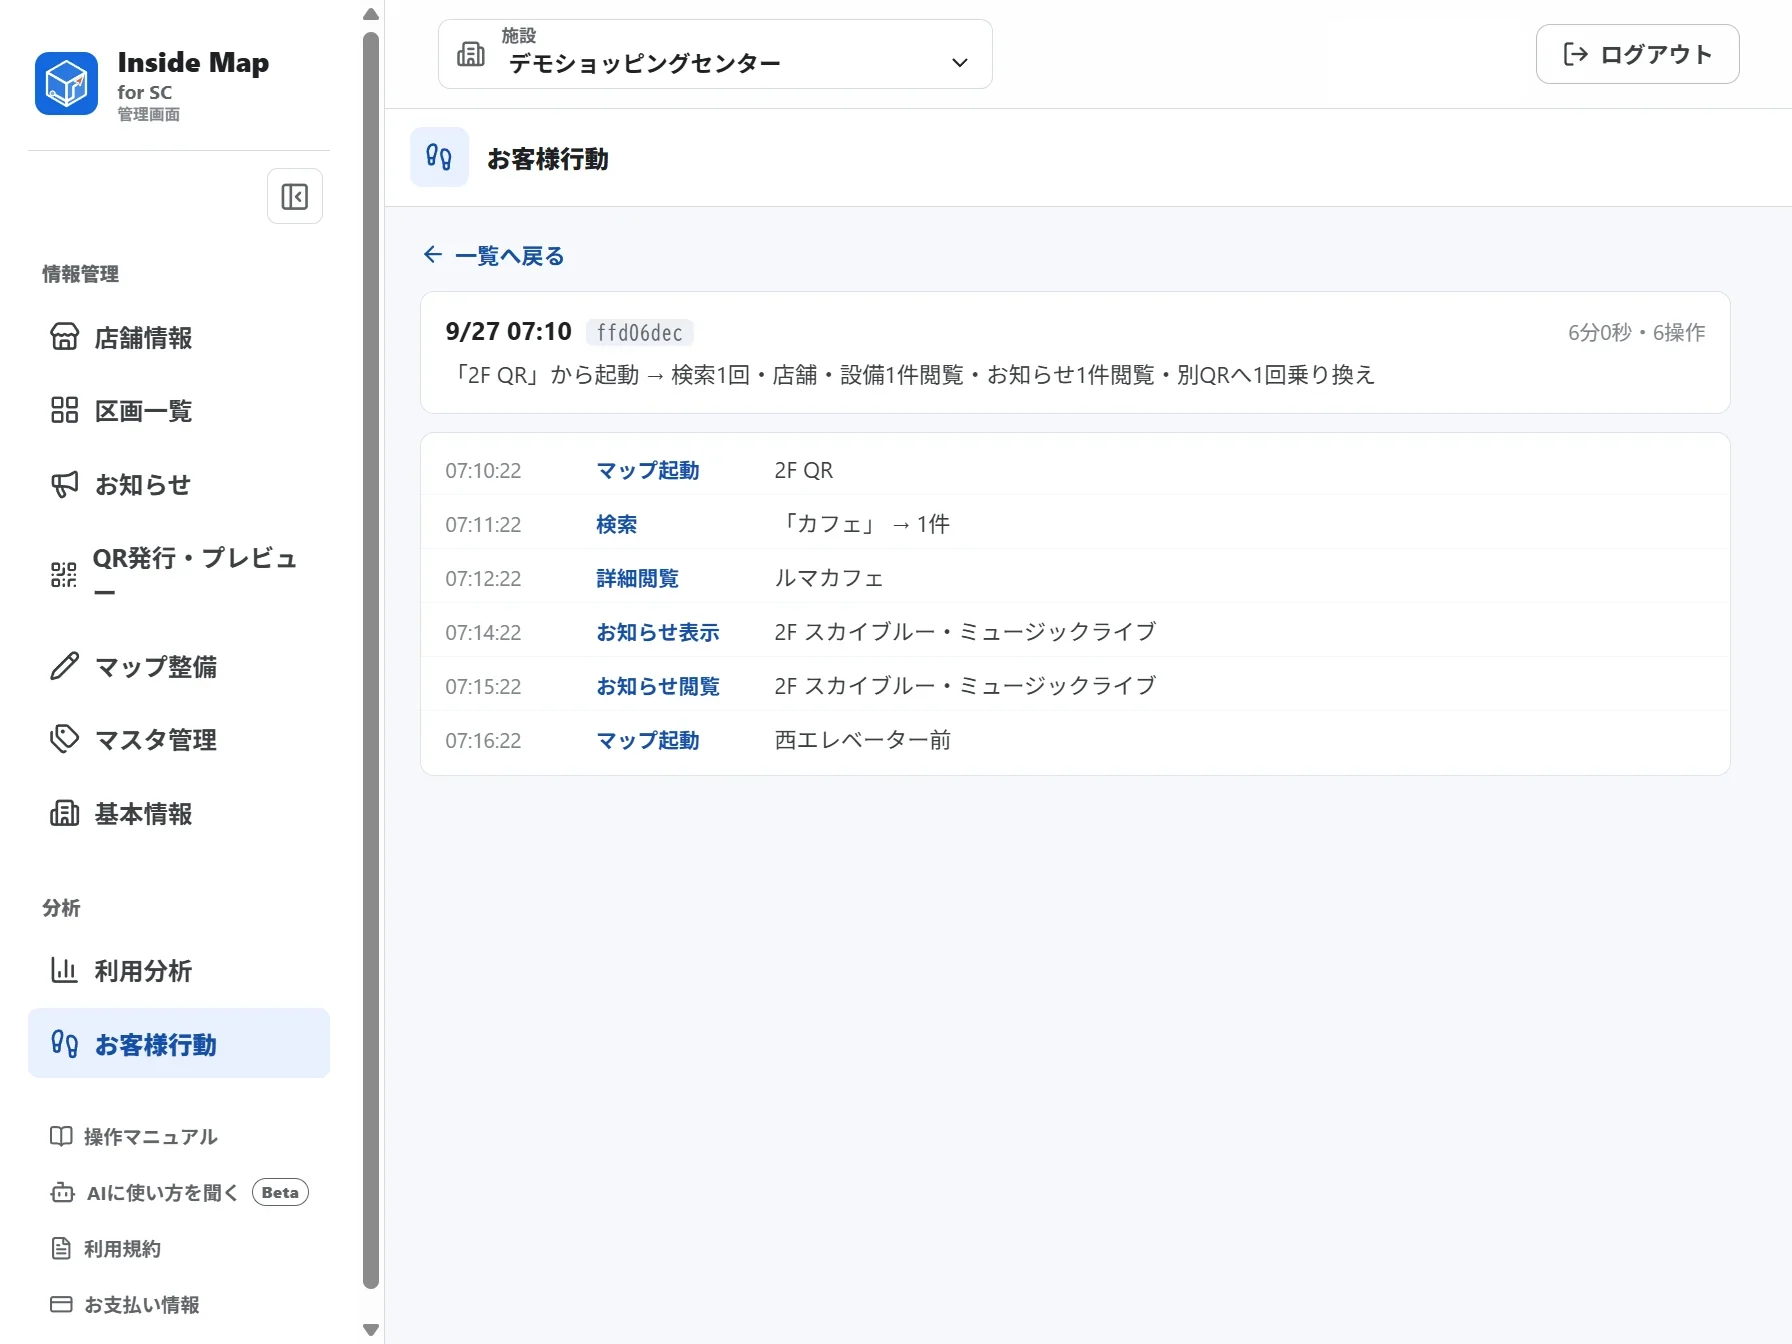Click timestamp 07:12:22
This screenshot has height=1344, width=1792.
[484, 578]
